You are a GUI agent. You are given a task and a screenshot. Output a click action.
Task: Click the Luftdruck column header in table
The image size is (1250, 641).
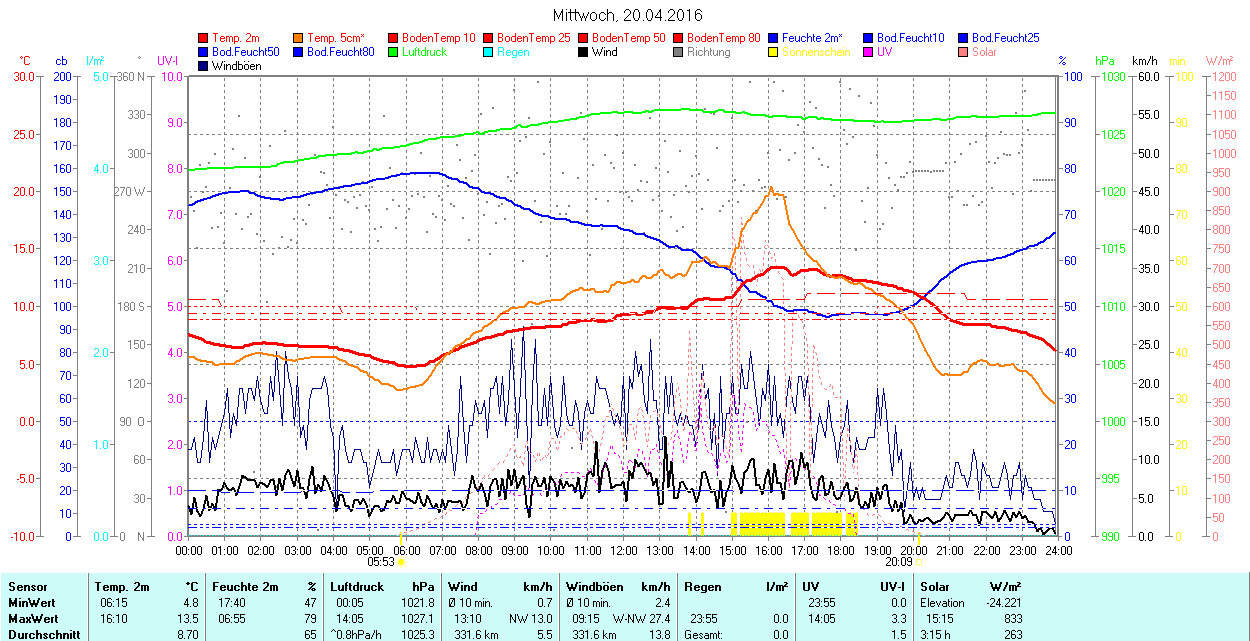tap(357, 586)
